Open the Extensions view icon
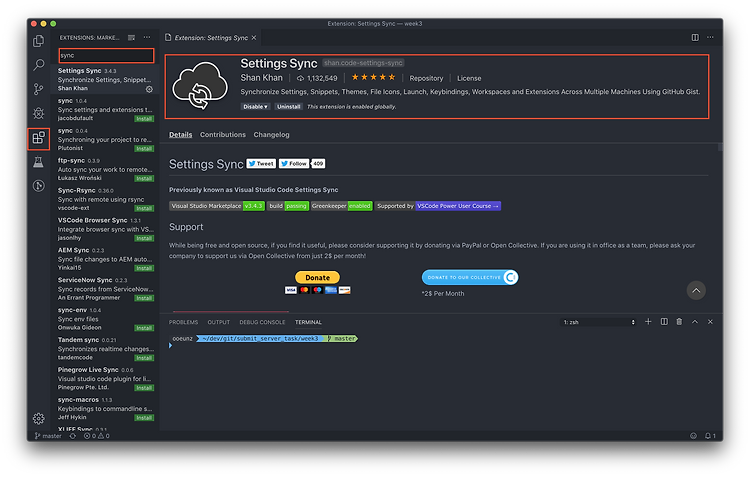This screenshot has width=750, height=477. click(39, 138)
